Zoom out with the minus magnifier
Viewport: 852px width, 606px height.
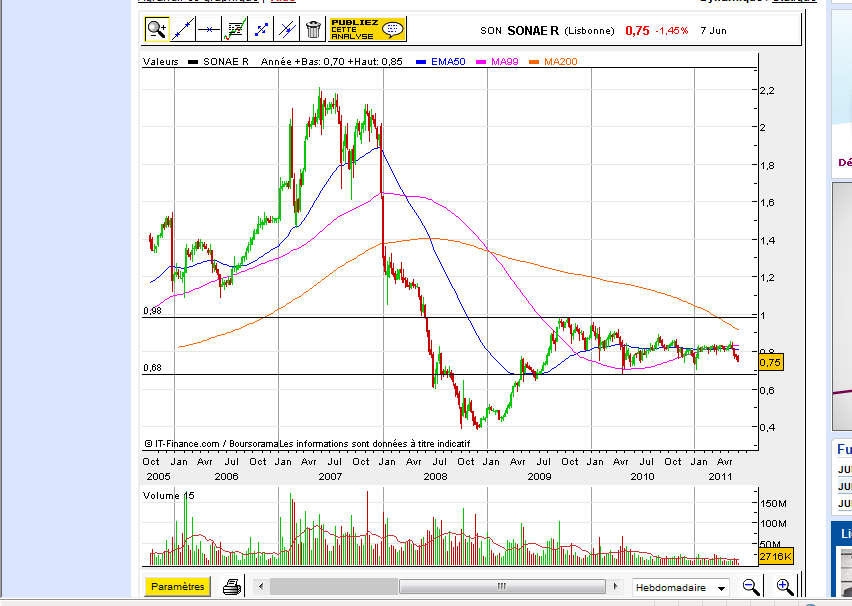(x=751, y=587)
